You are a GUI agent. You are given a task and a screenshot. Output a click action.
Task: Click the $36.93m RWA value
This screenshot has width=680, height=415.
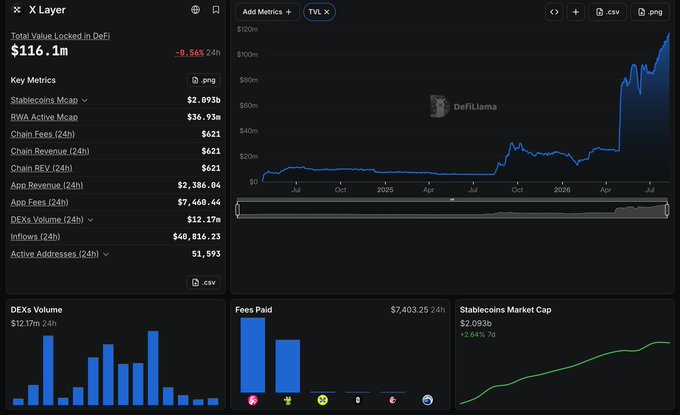204,117
